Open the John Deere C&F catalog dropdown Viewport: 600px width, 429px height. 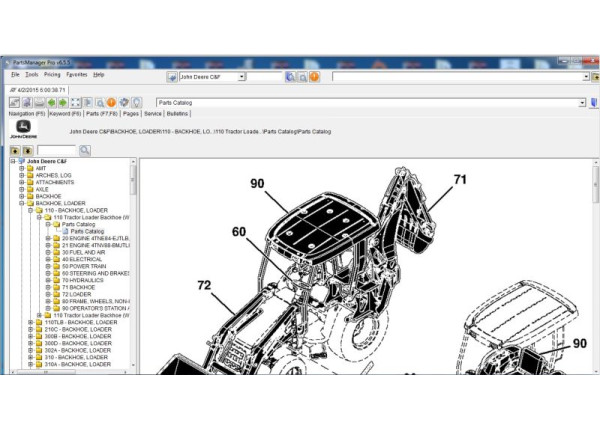(240, 77)
